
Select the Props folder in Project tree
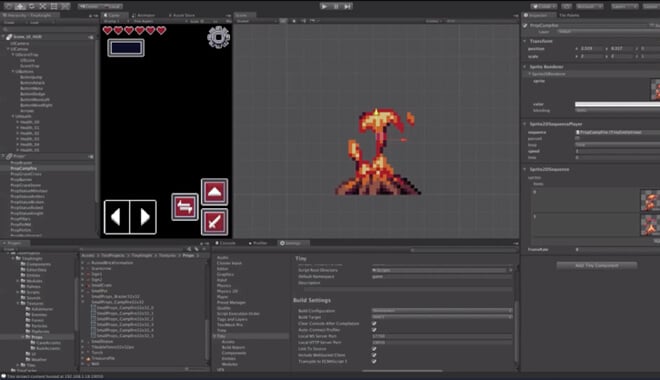tap(37, 337)
